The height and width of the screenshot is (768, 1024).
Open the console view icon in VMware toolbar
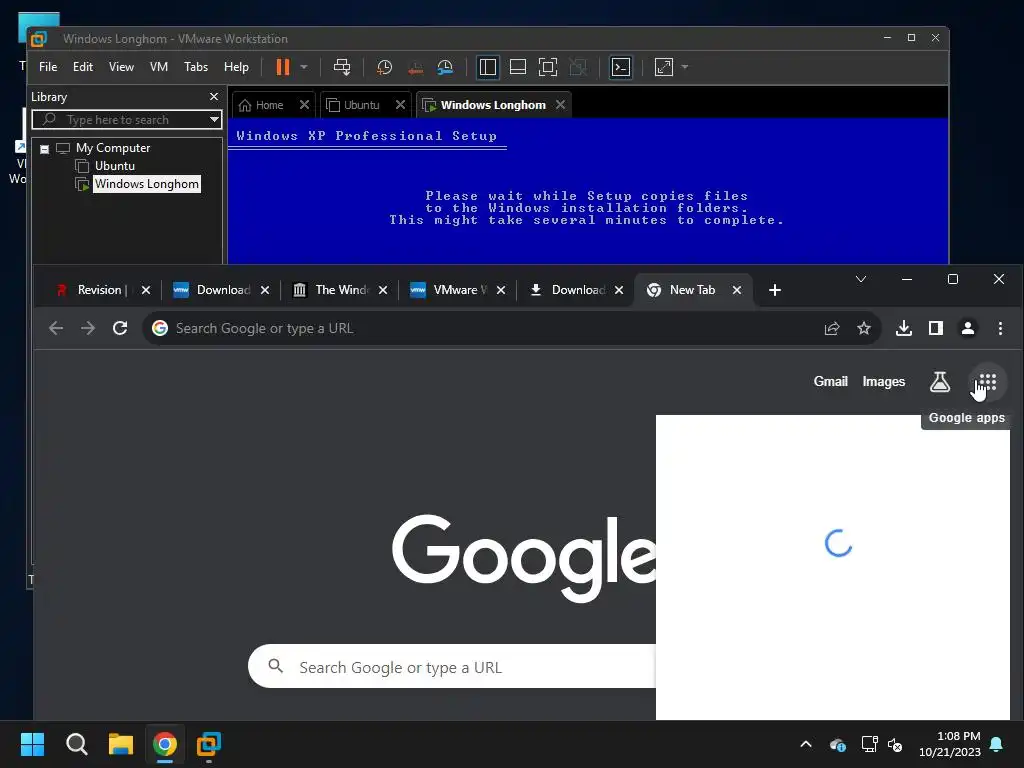pyautogui.click(x=620, y=67)
